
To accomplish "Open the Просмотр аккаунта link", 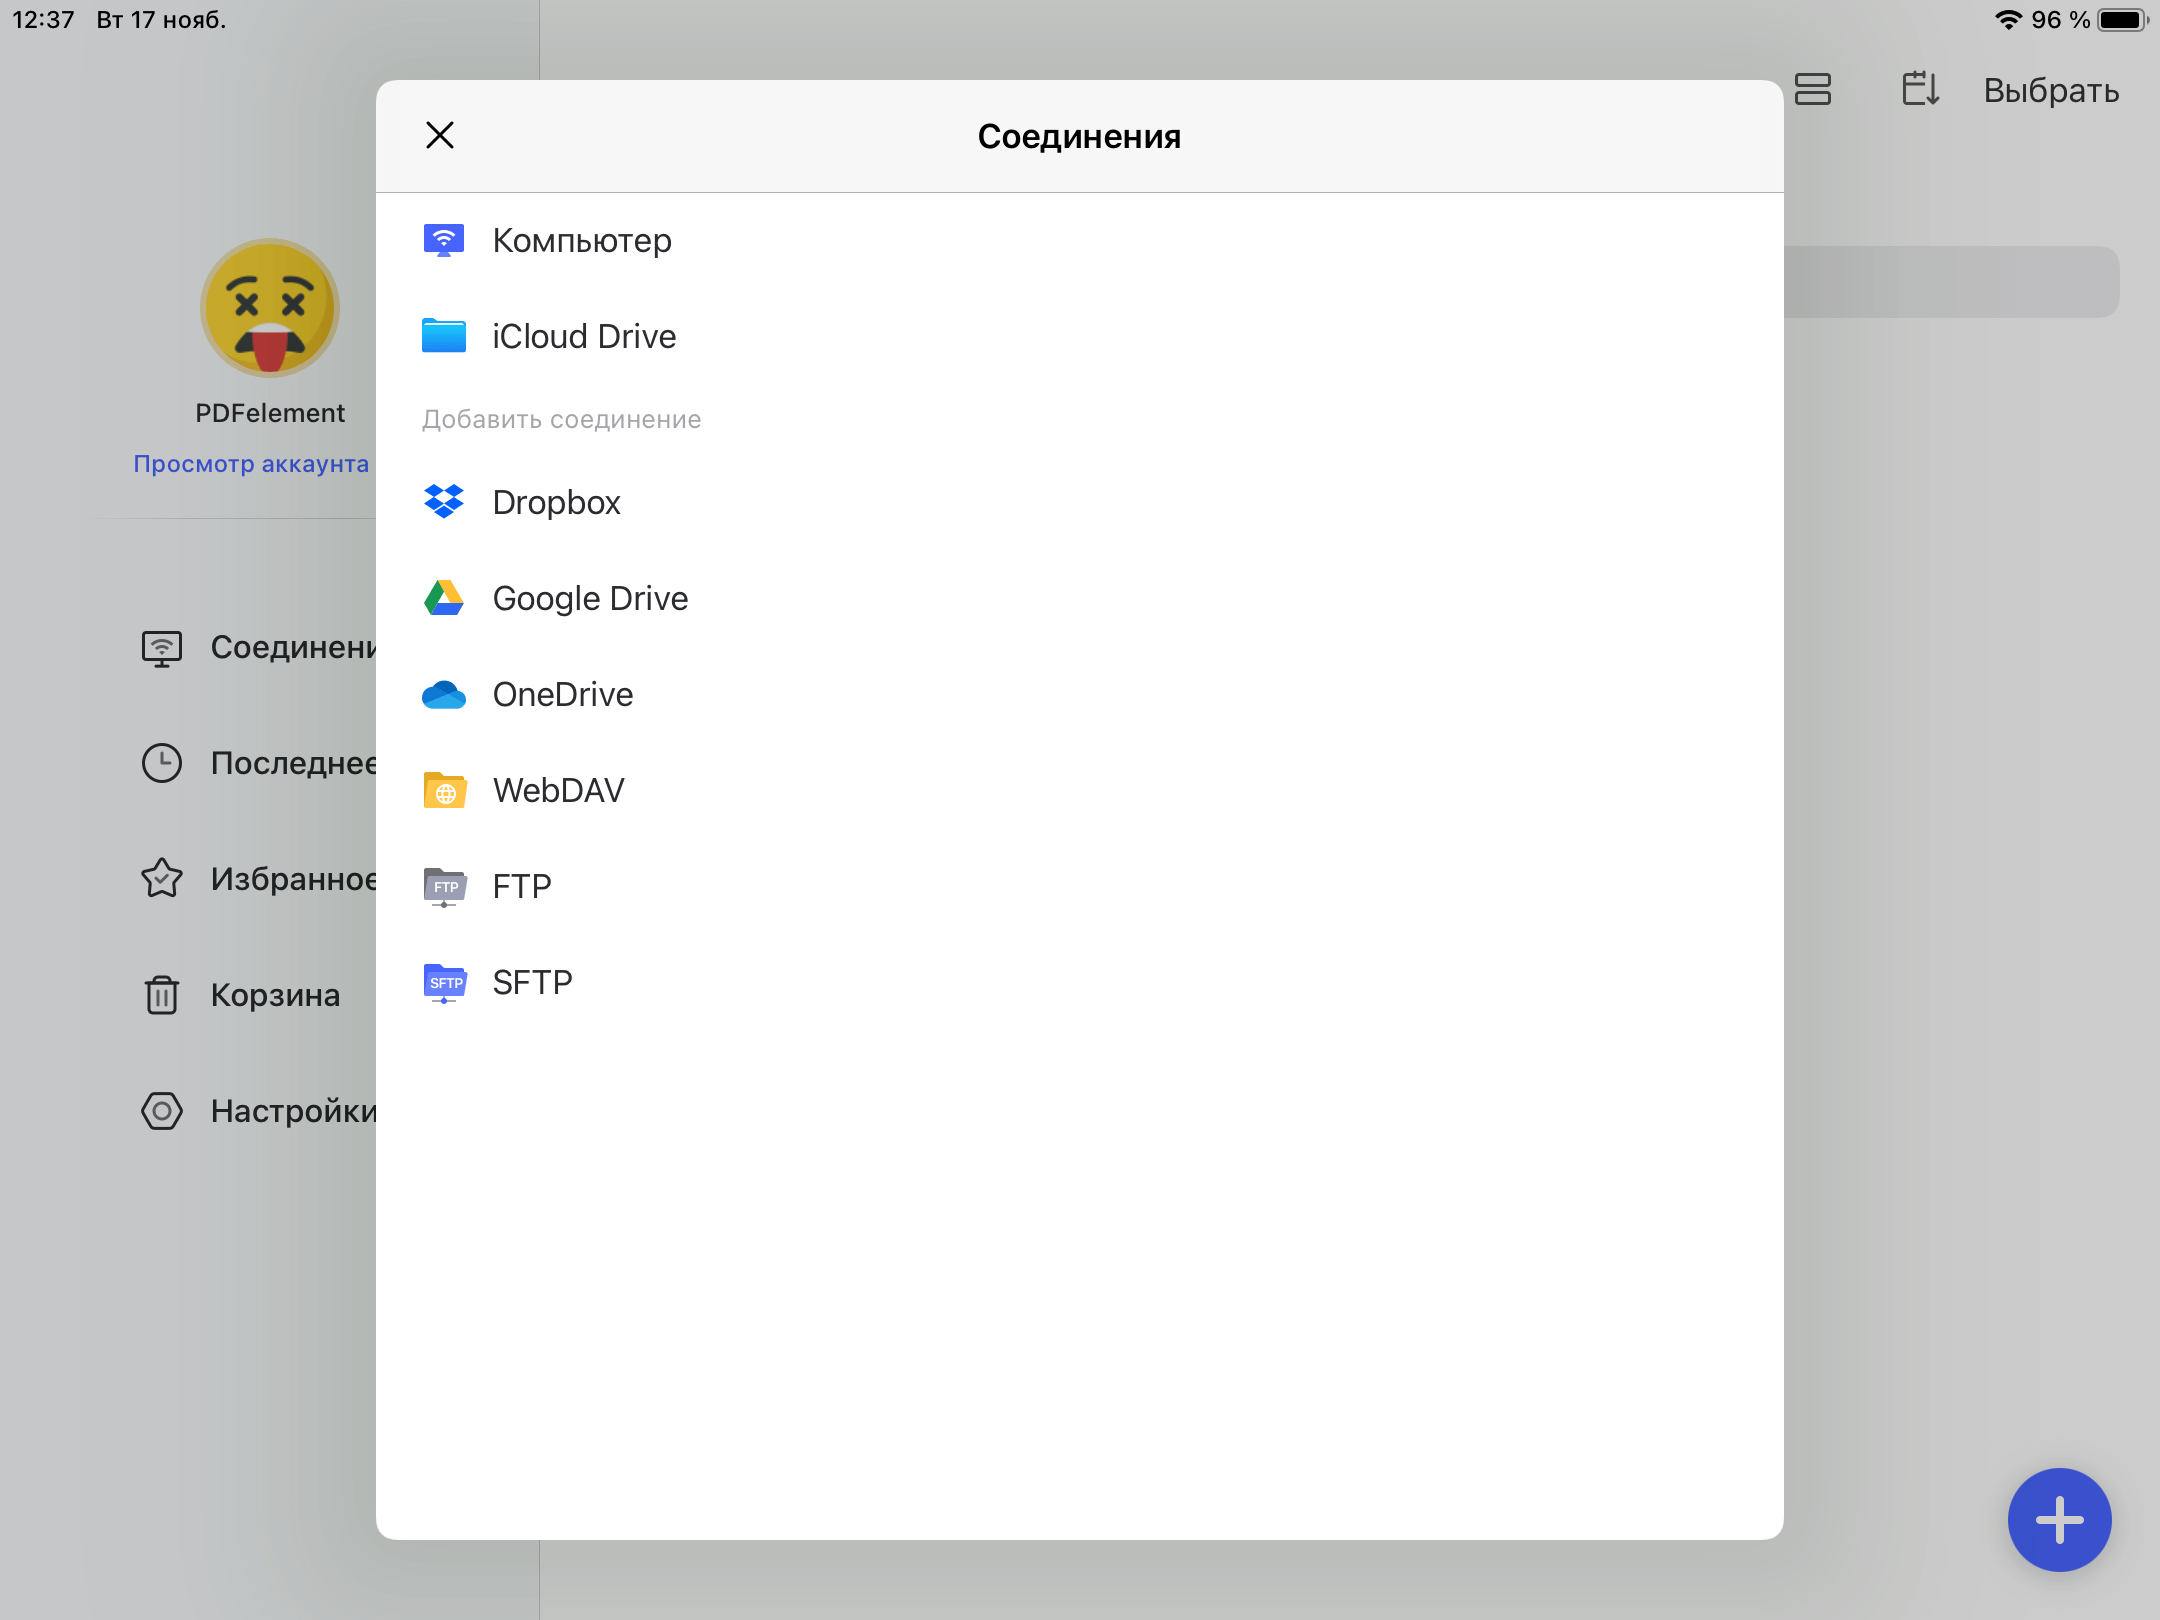I will coord(251,464).
